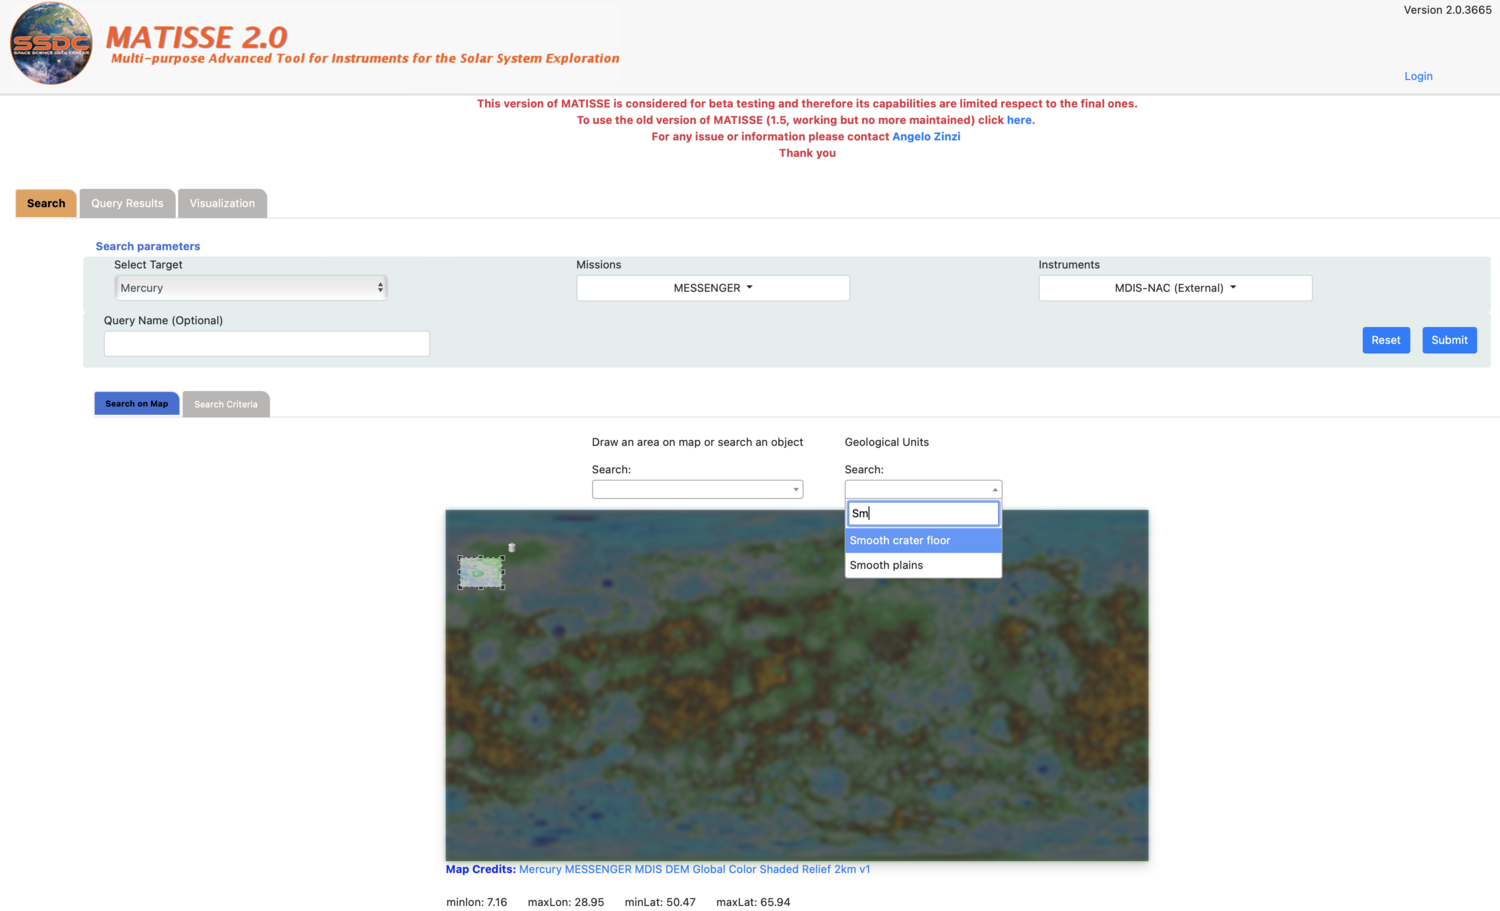The width and height of the screenshot is (1500, 911).
Task: Select the Search main tab
Action: point(46,203)
